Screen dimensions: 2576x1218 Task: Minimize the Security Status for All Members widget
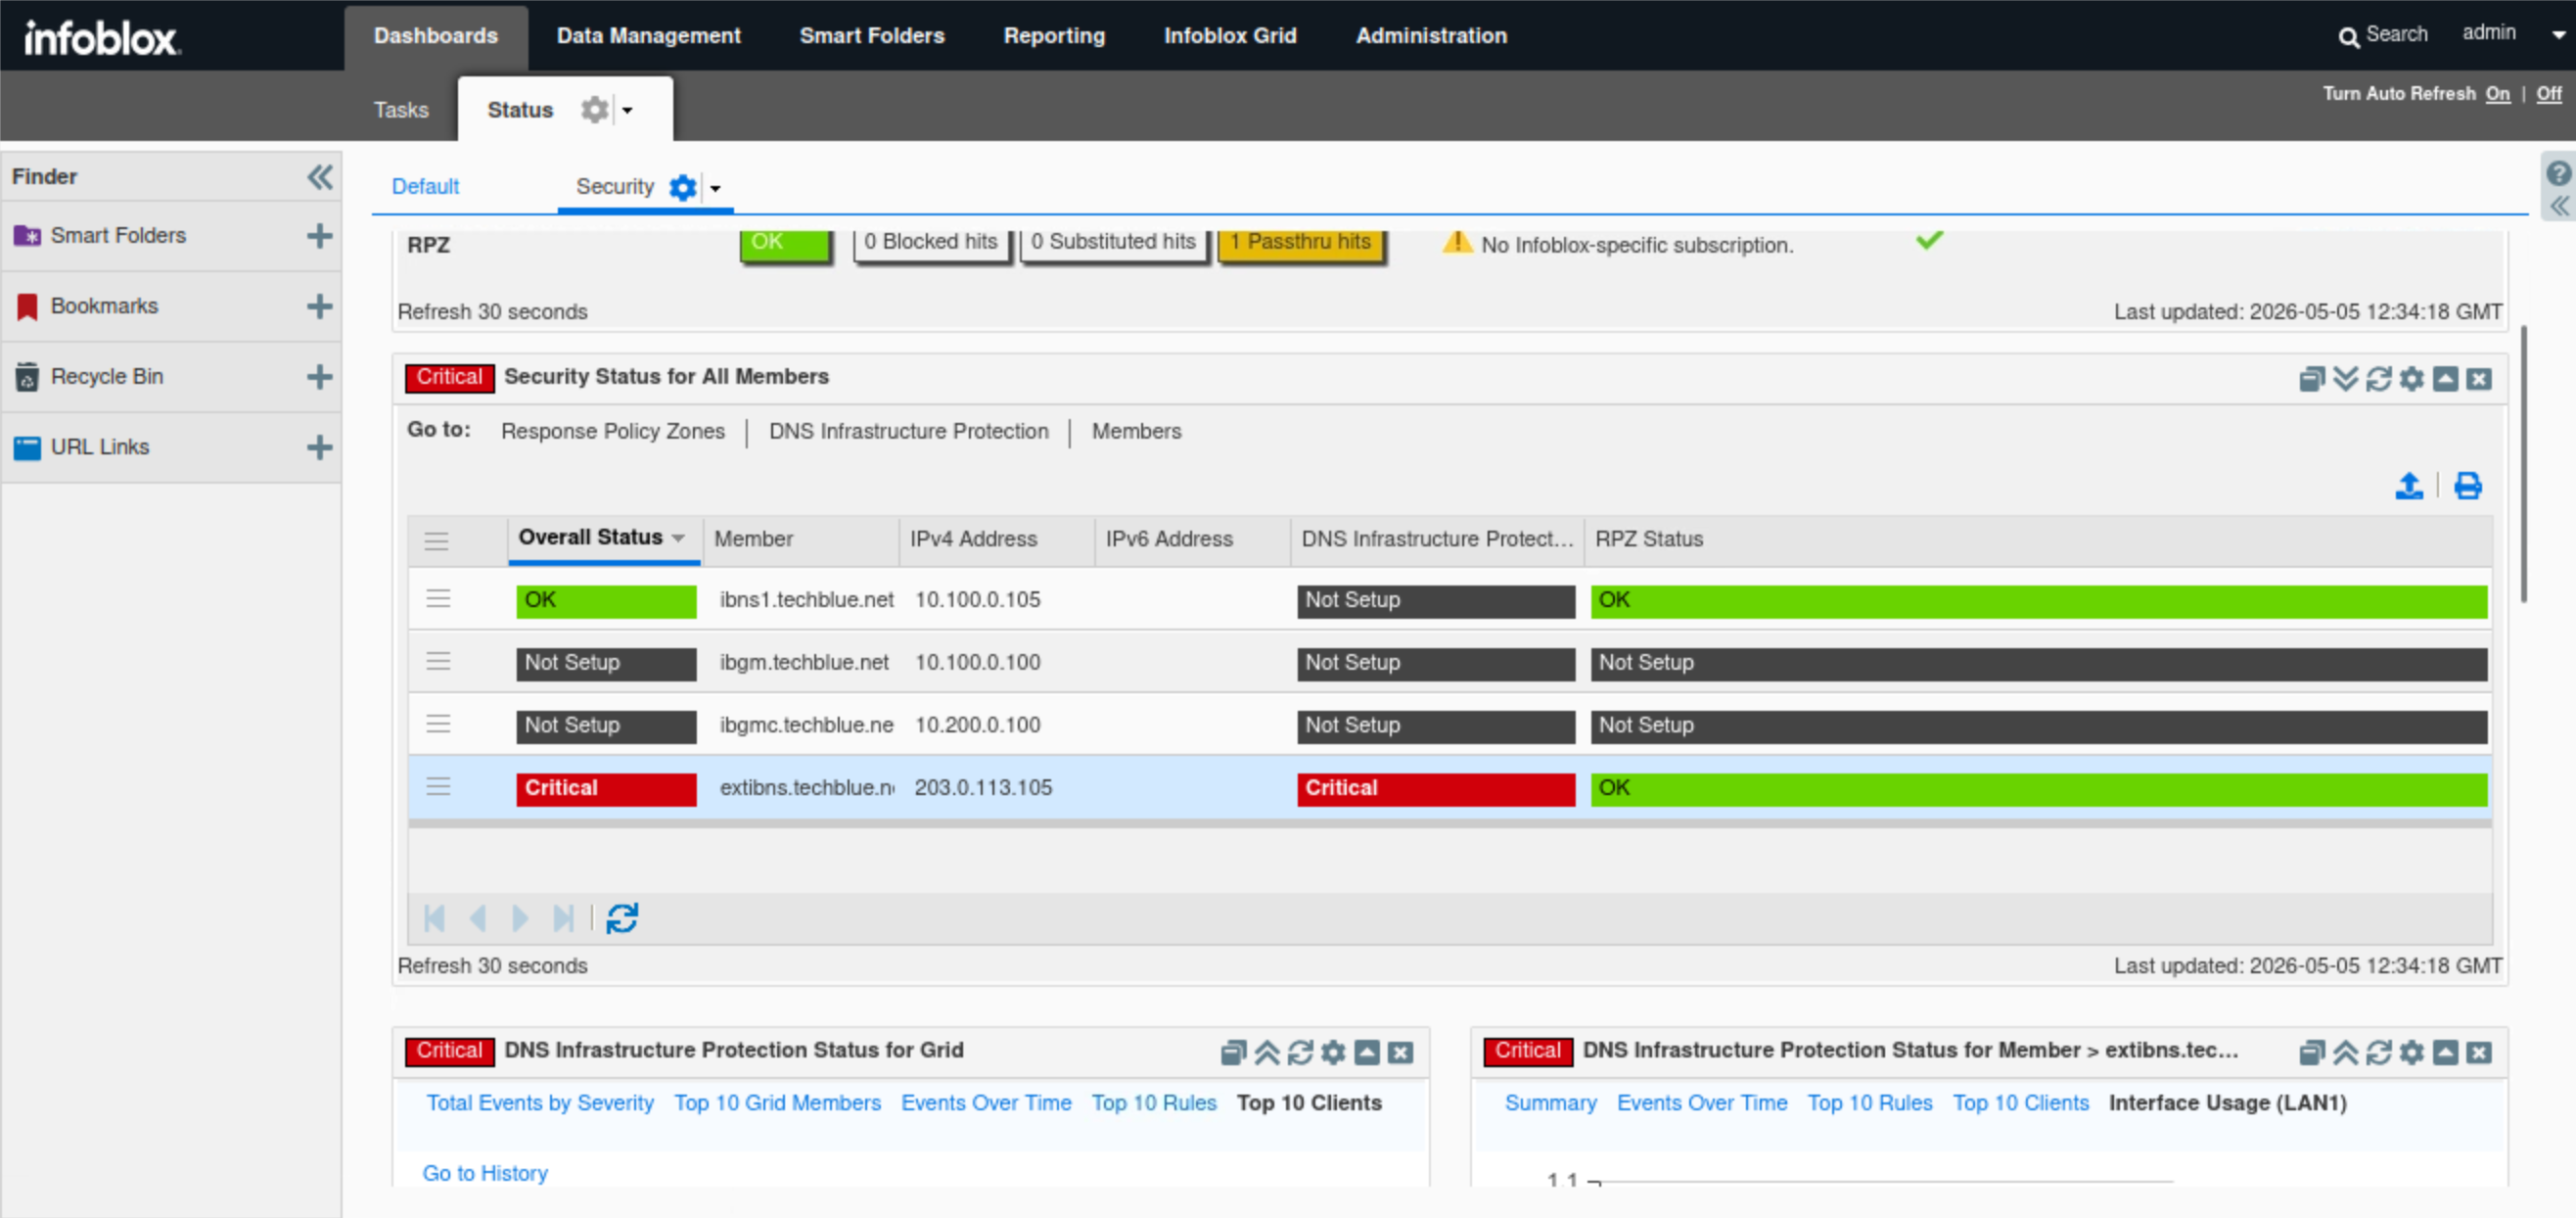(x=2445, y=379)
